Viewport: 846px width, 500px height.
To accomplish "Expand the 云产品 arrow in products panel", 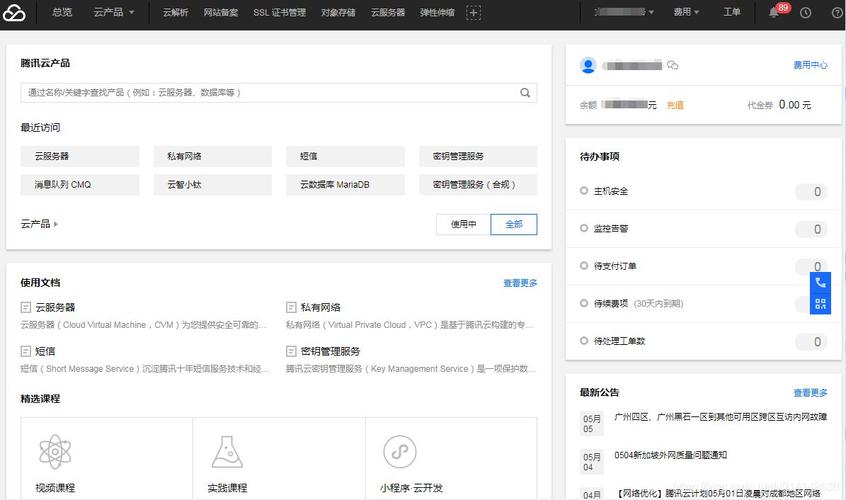I will 39,224.
